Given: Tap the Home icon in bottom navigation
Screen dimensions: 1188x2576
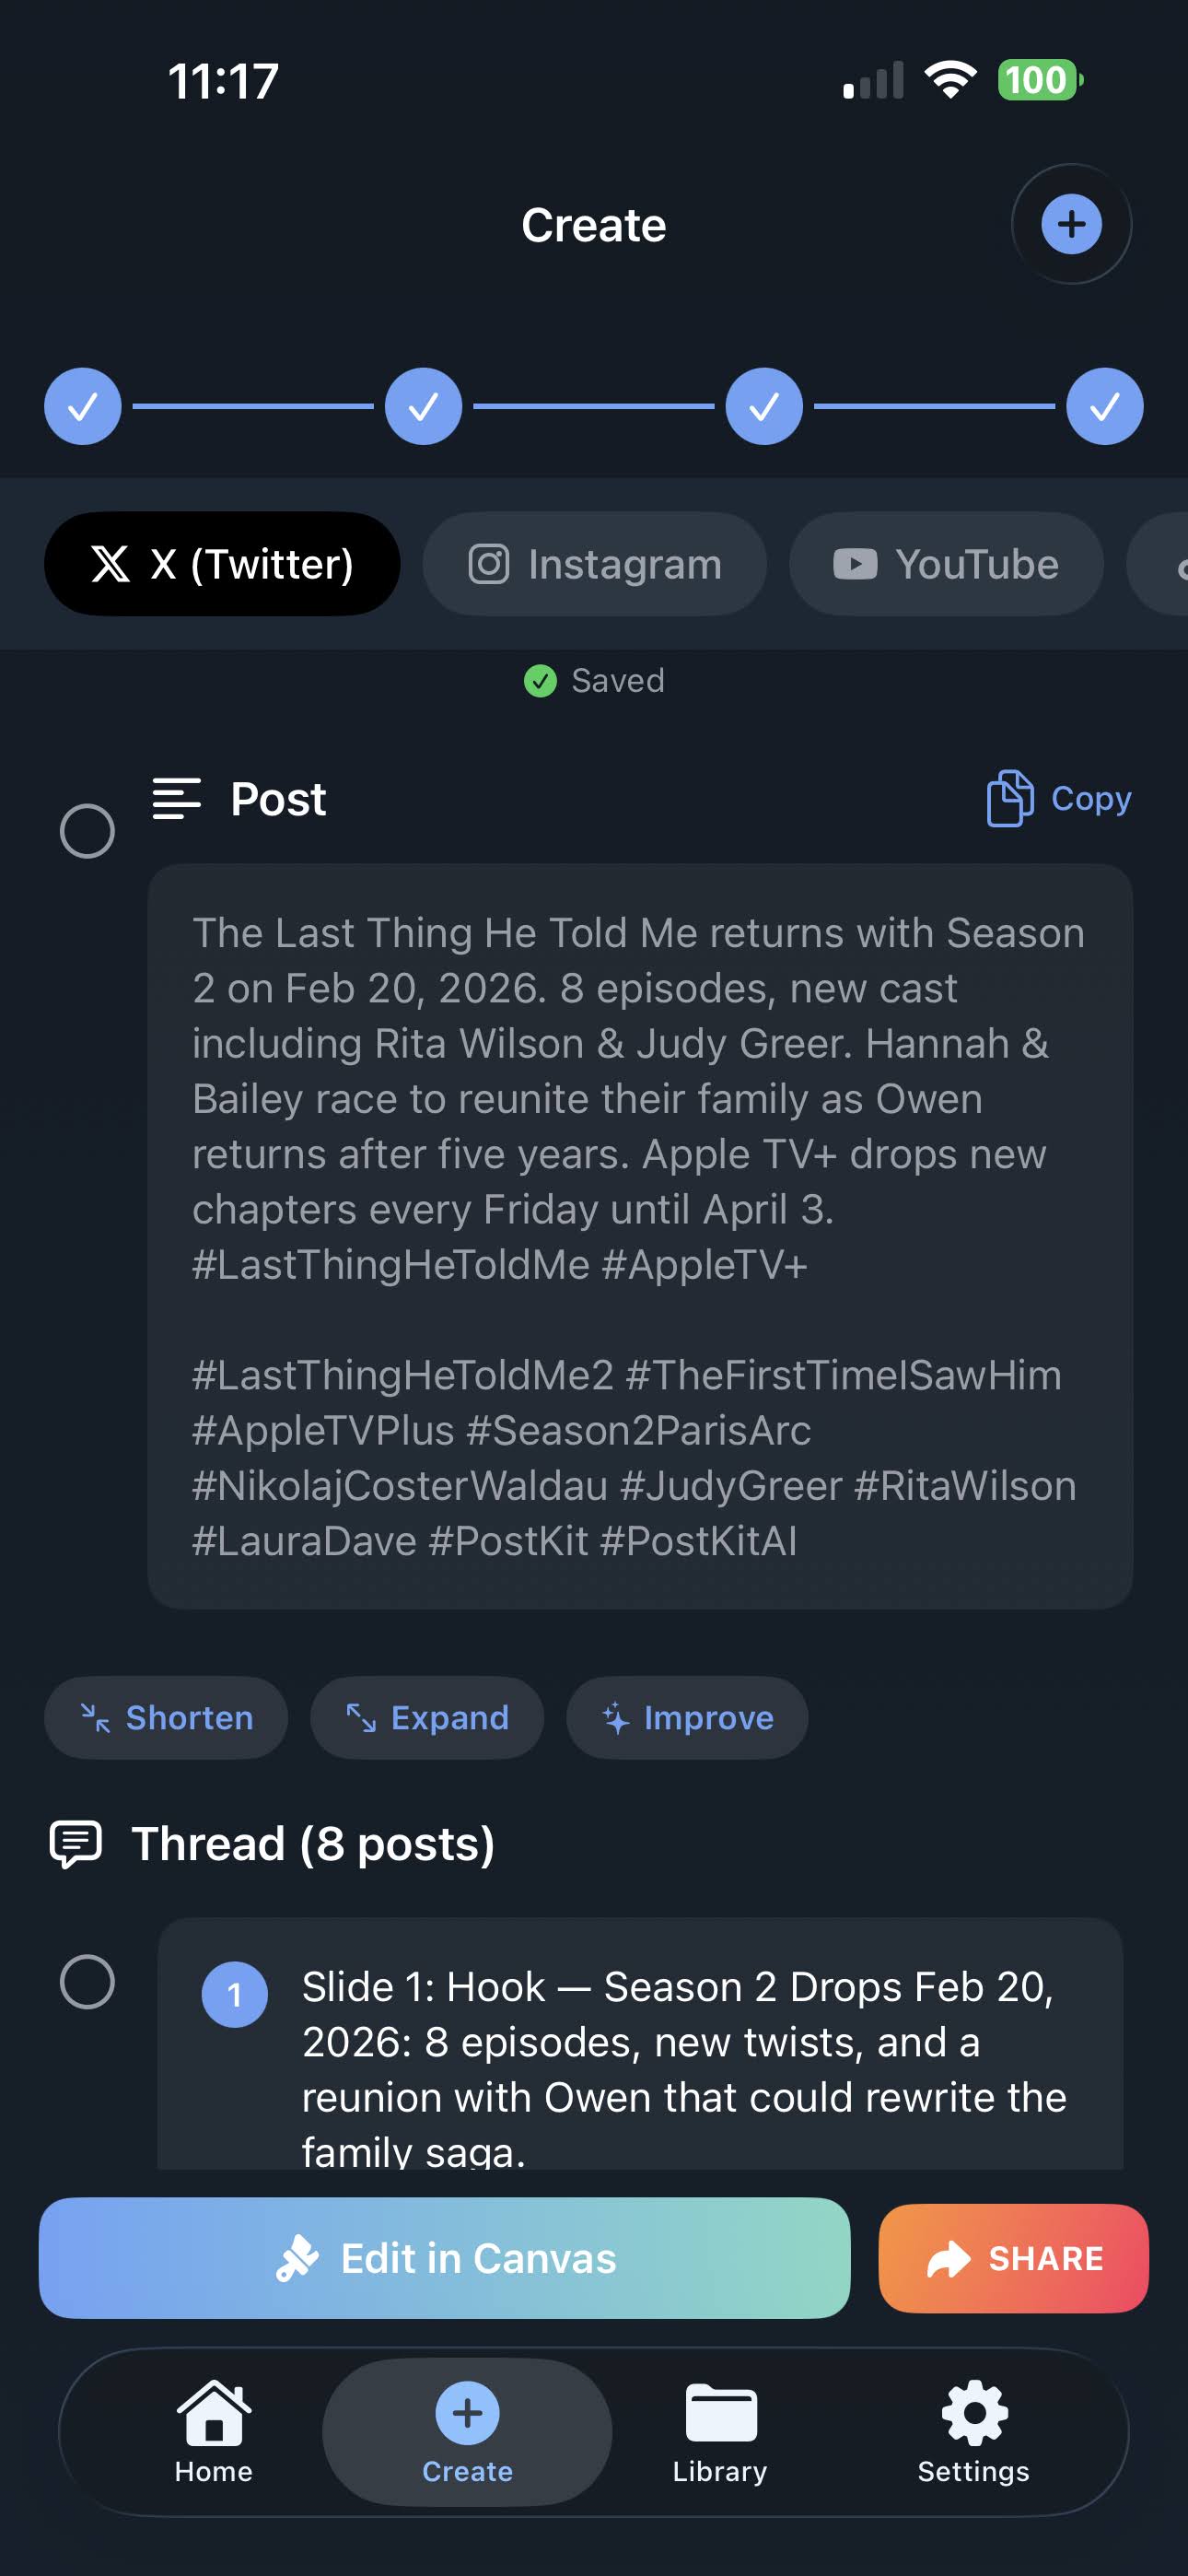Looking at the screenshot, I should pos(213,2414).
